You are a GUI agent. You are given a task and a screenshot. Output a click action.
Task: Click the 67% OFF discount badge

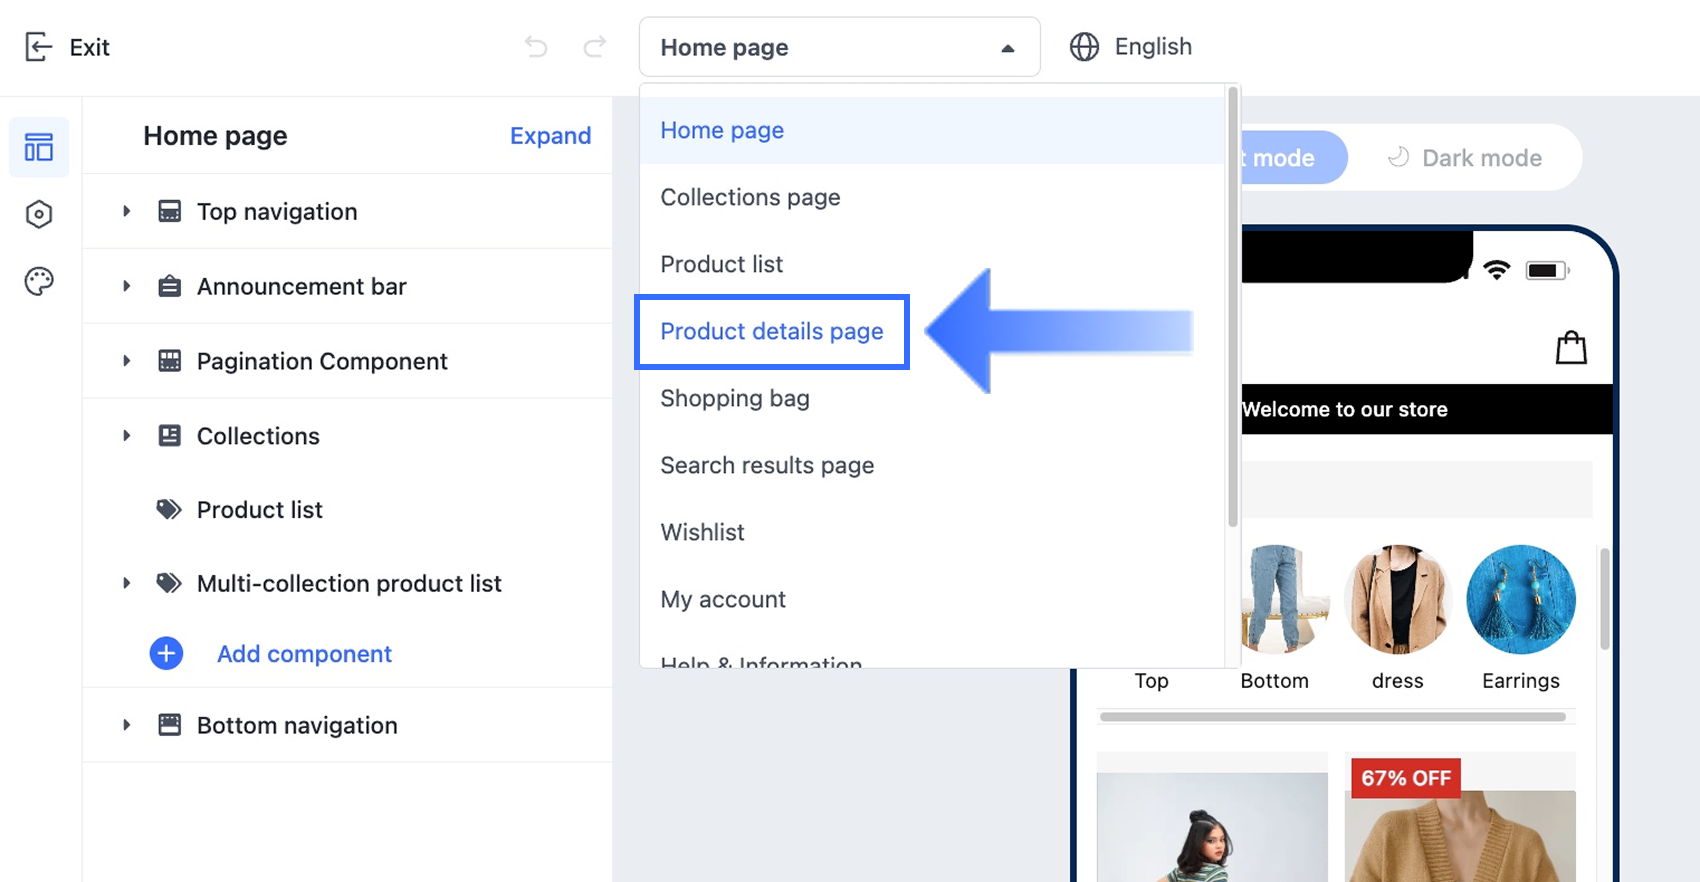coord(1406,778)
